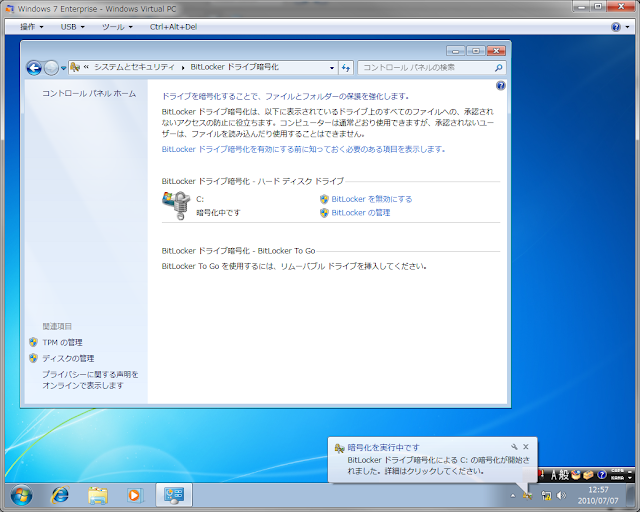Image resolution: width=640 pixels, height=512 pixels.
Task: Expand the dropdown arrow beside Virtual PC help
Action: click(x=627, y=27)
